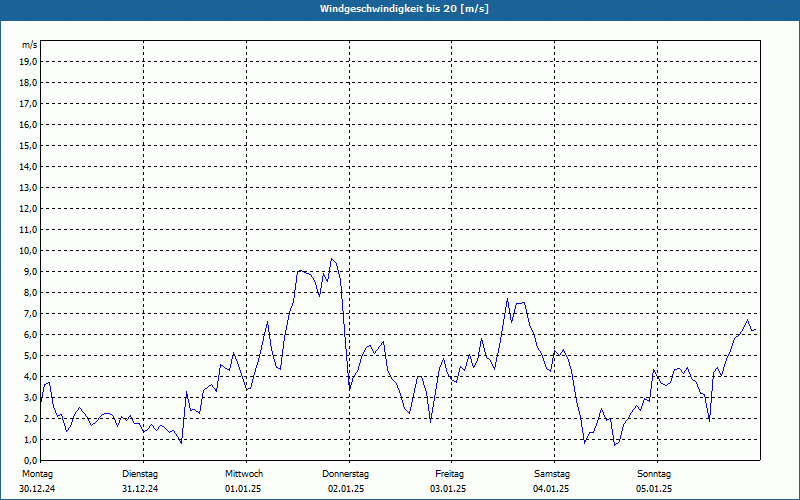The image size is (800, 500).
Task: Click the 'Donnerstag' day label
Action: pos(345,474)
